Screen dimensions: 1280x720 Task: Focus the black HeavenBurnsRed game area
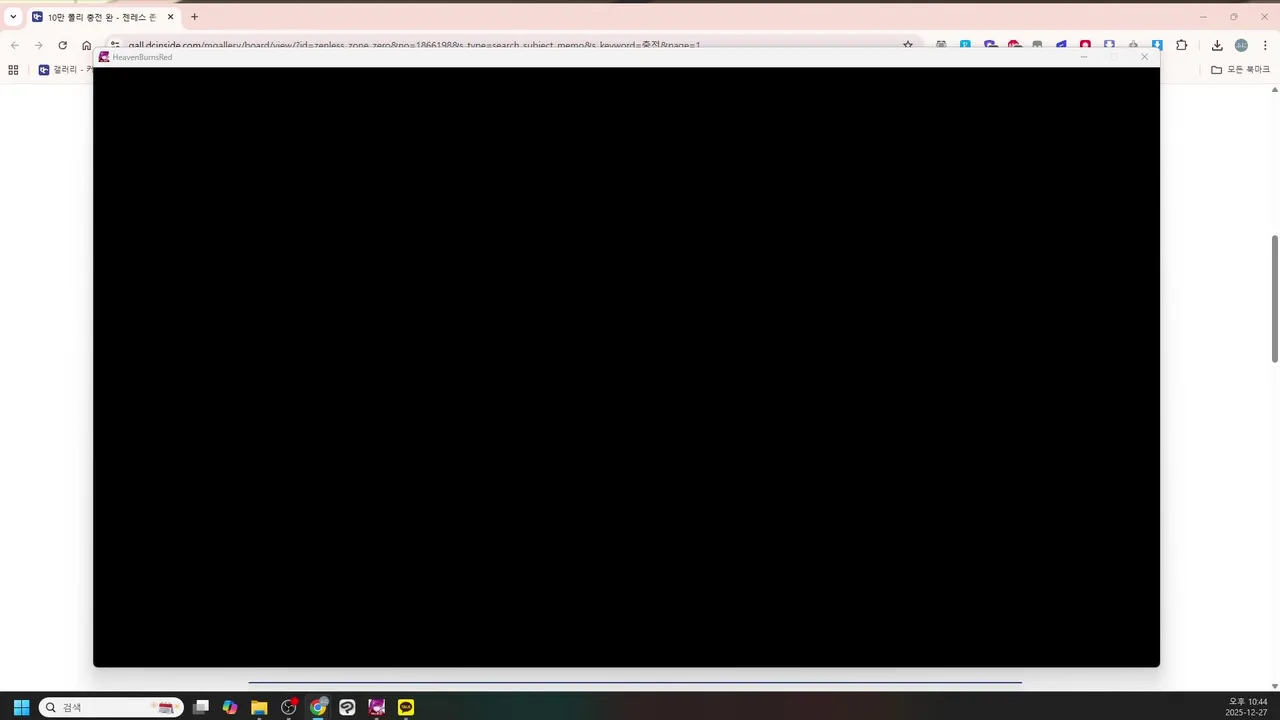pyautogui.click(x=626, y=367)
